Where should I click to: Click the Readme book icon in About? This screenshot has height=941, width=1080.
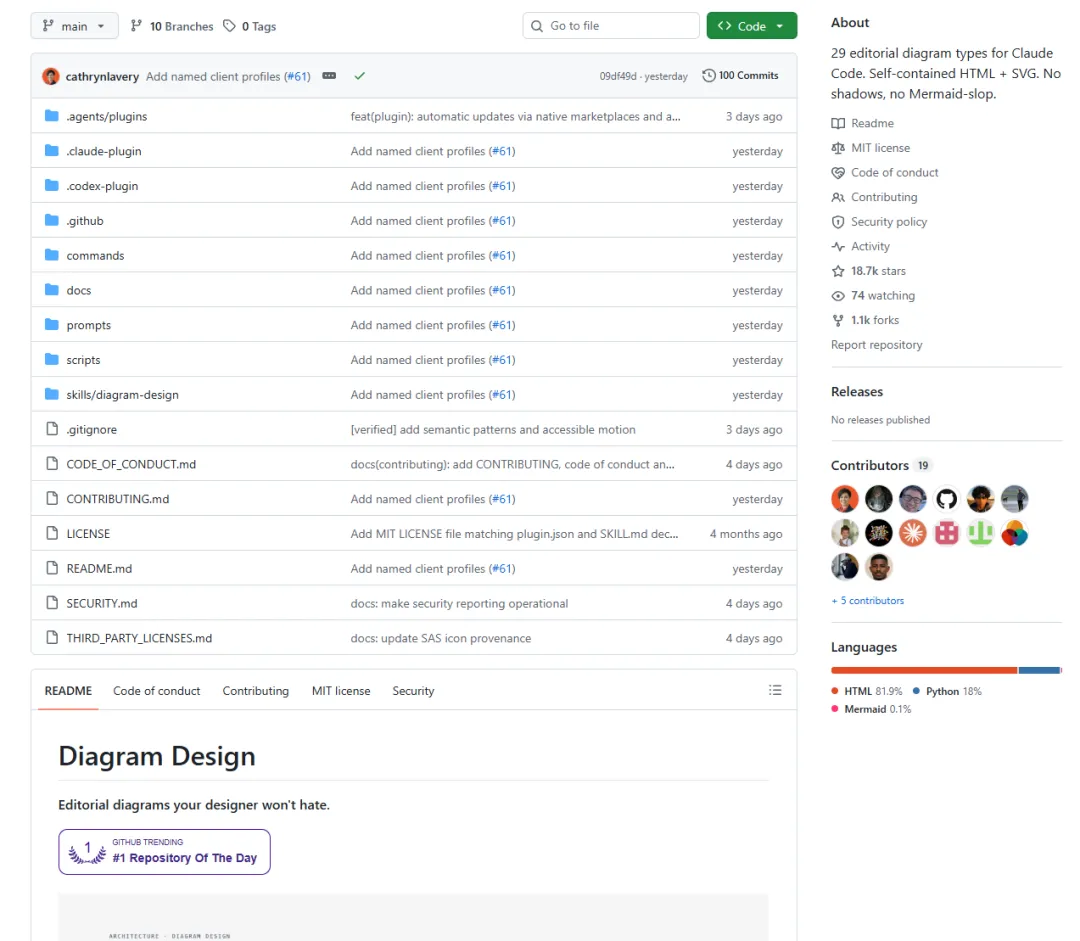(x=838, y=123)
